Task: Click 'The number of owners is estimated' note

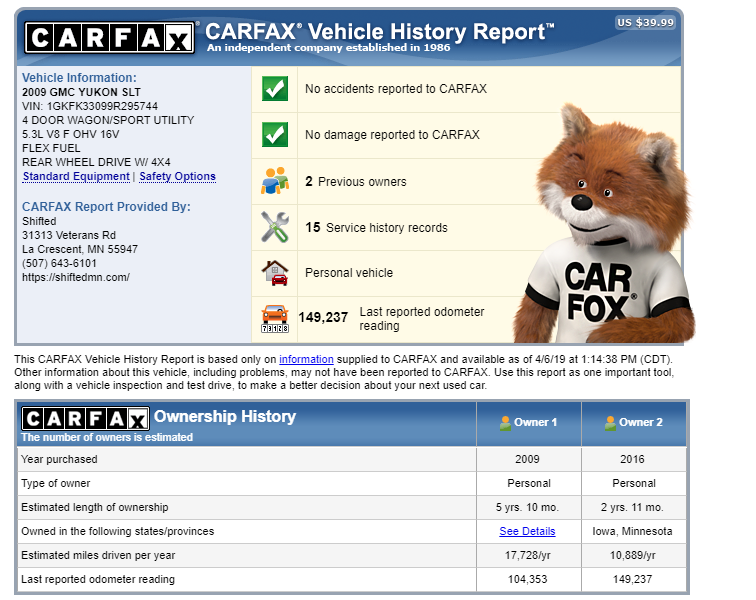Action: (x=107, y=437)
